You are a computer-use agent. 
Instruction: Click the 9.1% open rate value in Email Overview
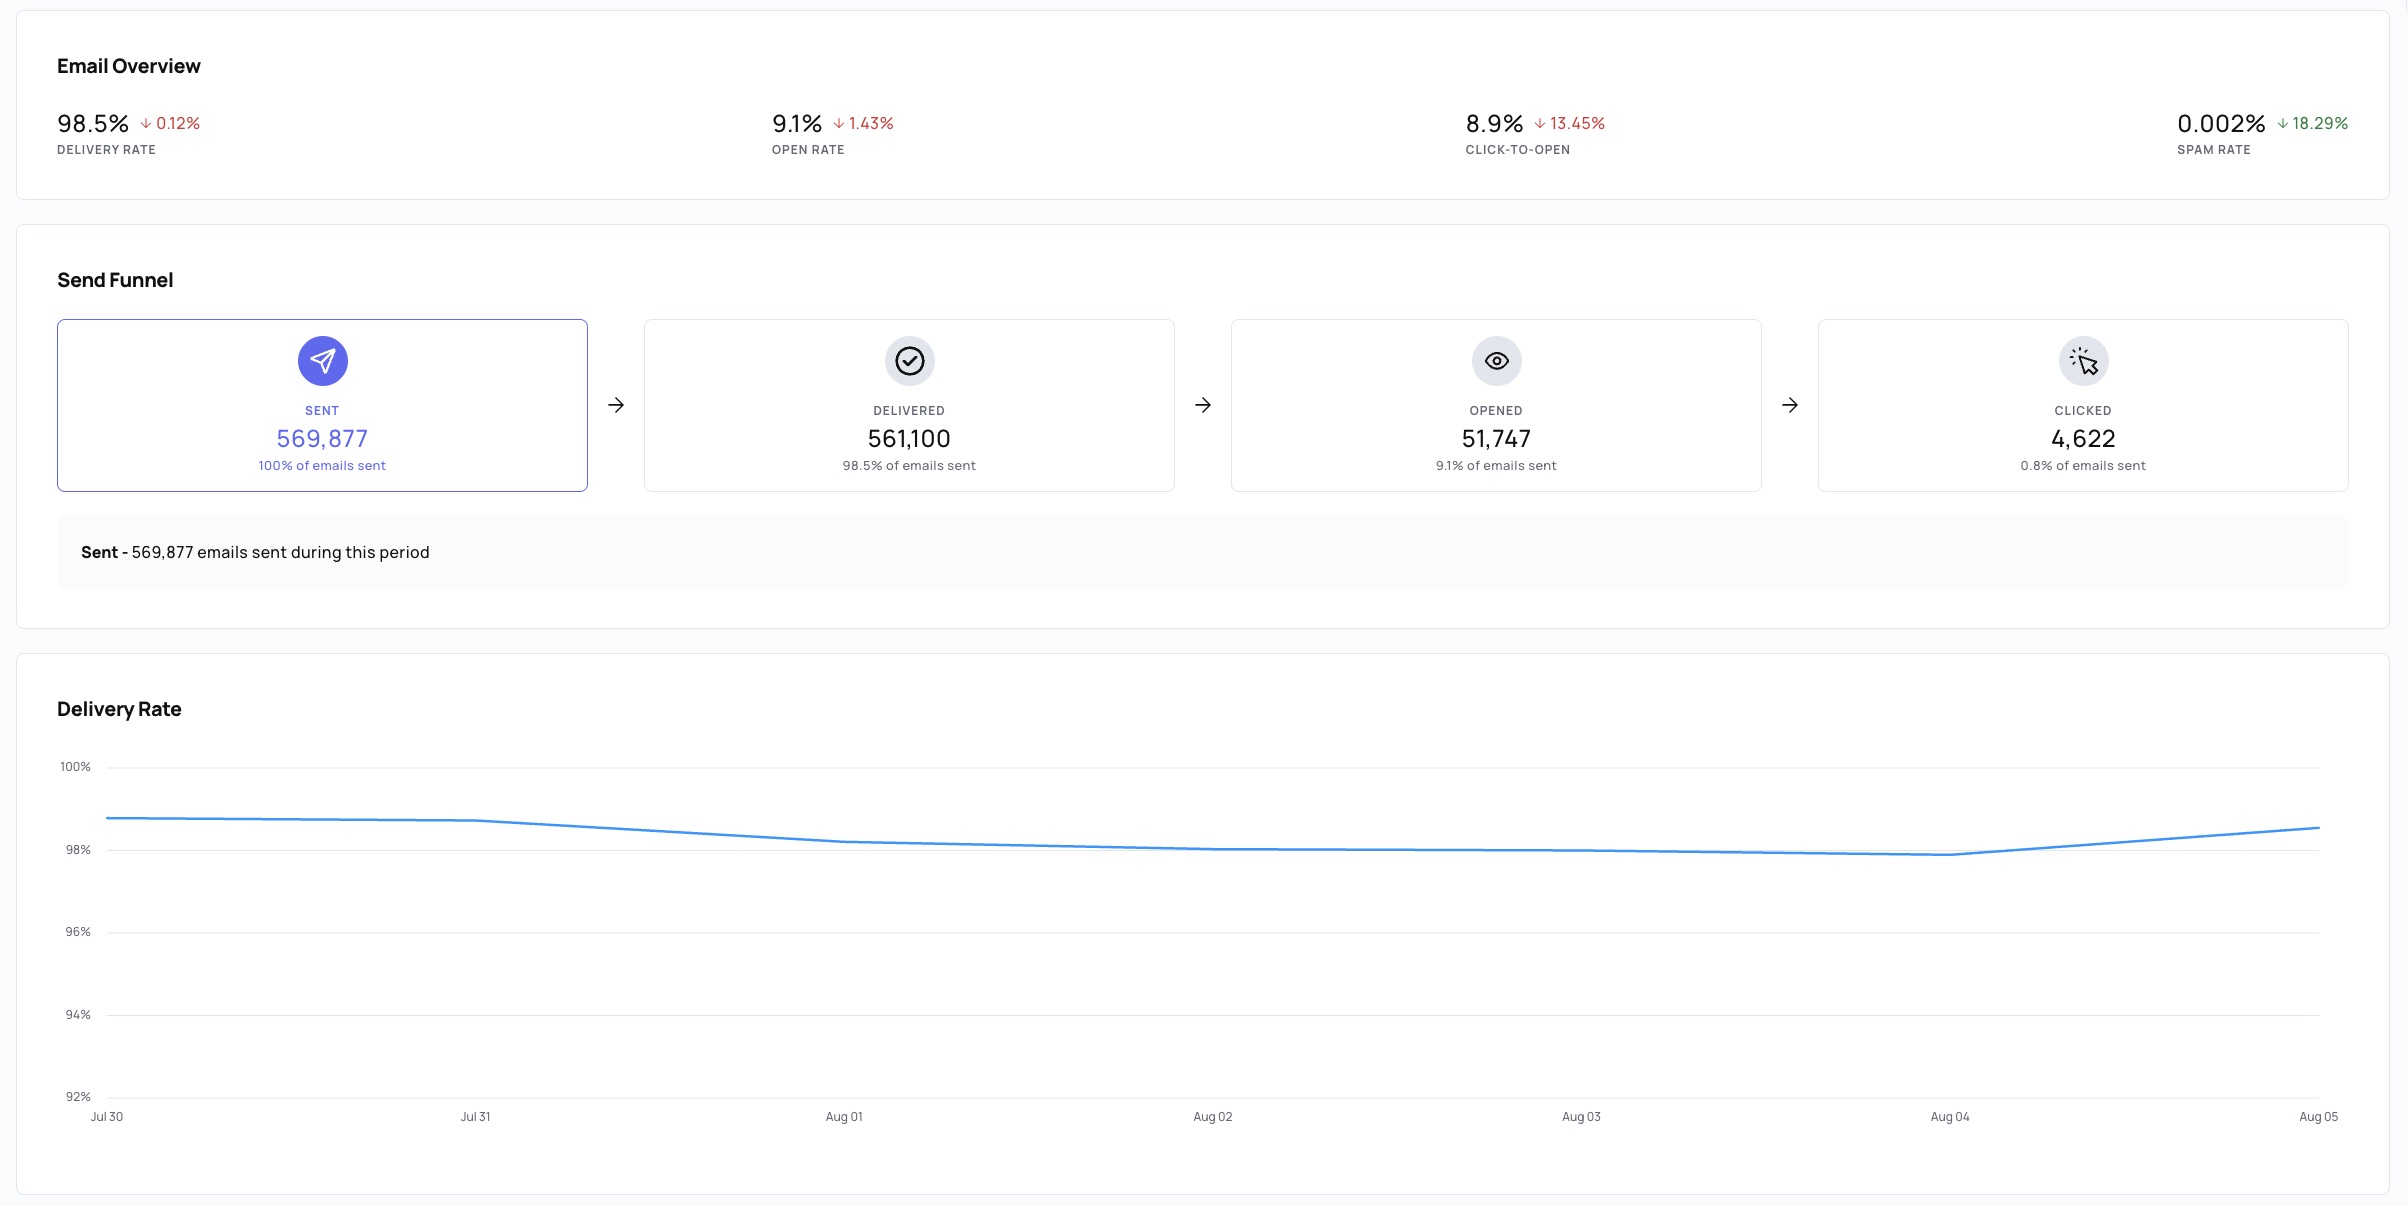point(797,124)
